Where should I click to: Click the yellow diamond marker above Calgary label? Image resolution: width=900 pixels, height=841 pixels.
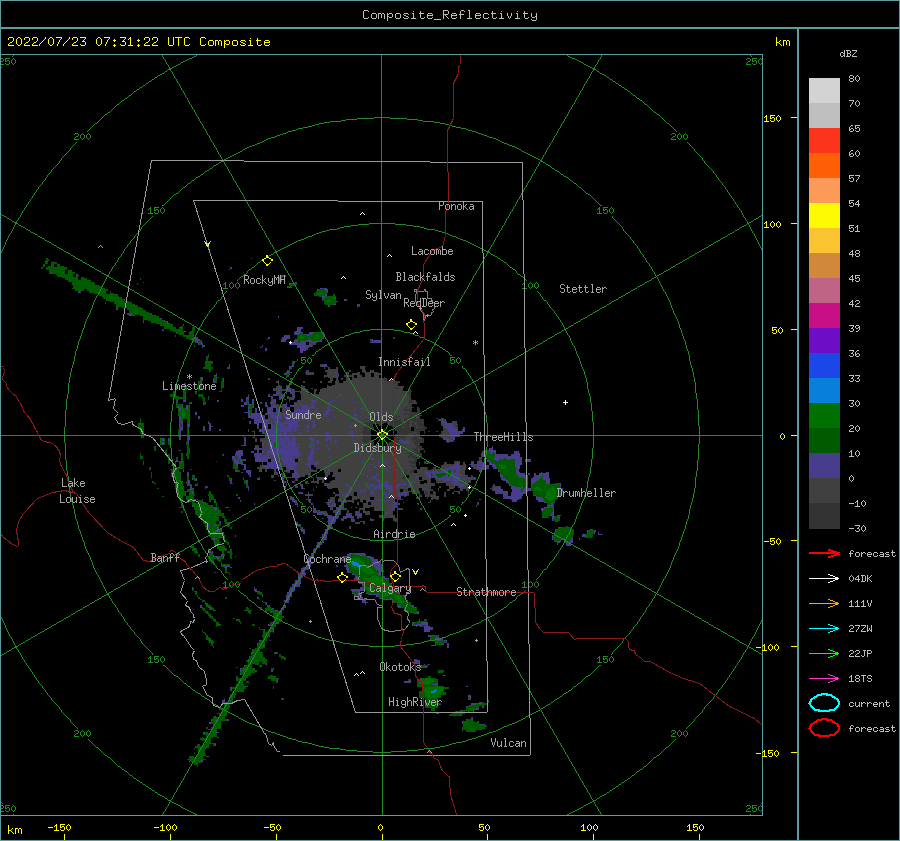point(395,576)
